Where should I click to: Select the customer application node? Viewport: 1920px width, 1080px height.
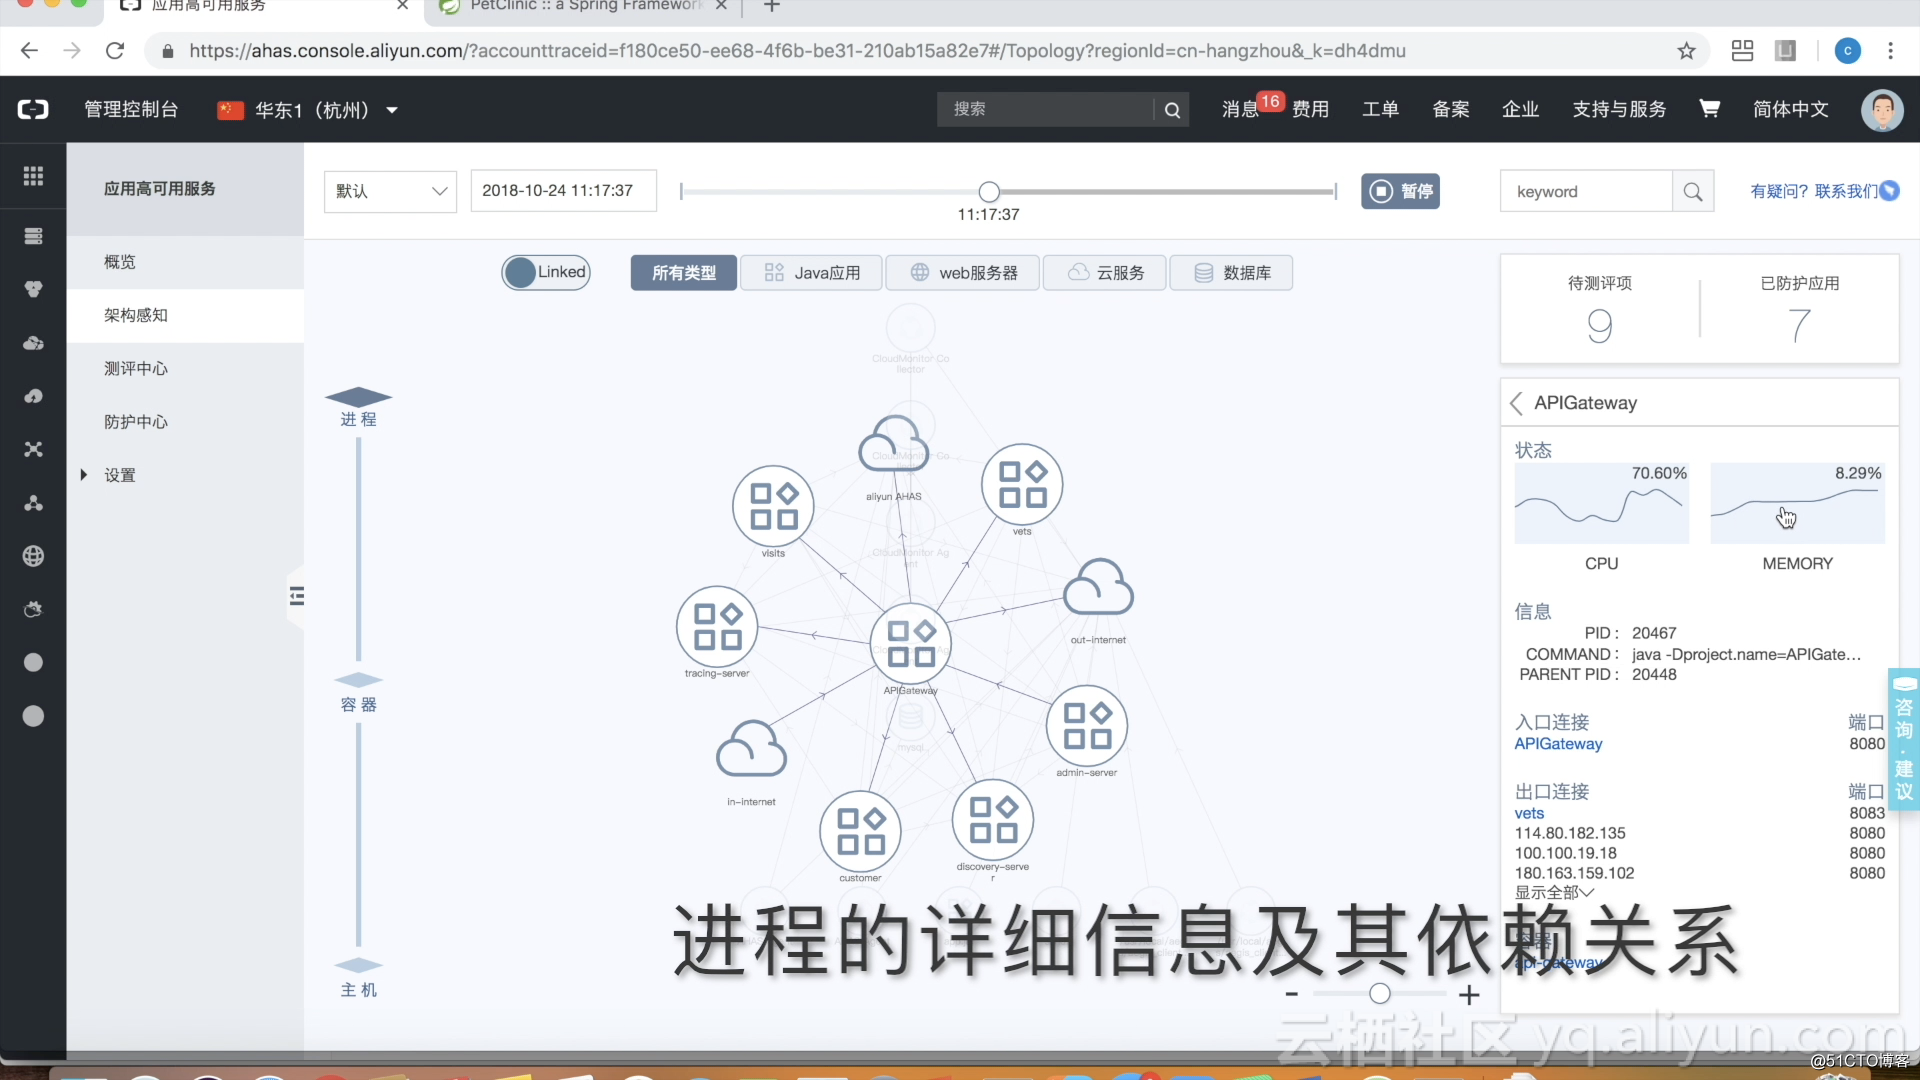(860, 831)
